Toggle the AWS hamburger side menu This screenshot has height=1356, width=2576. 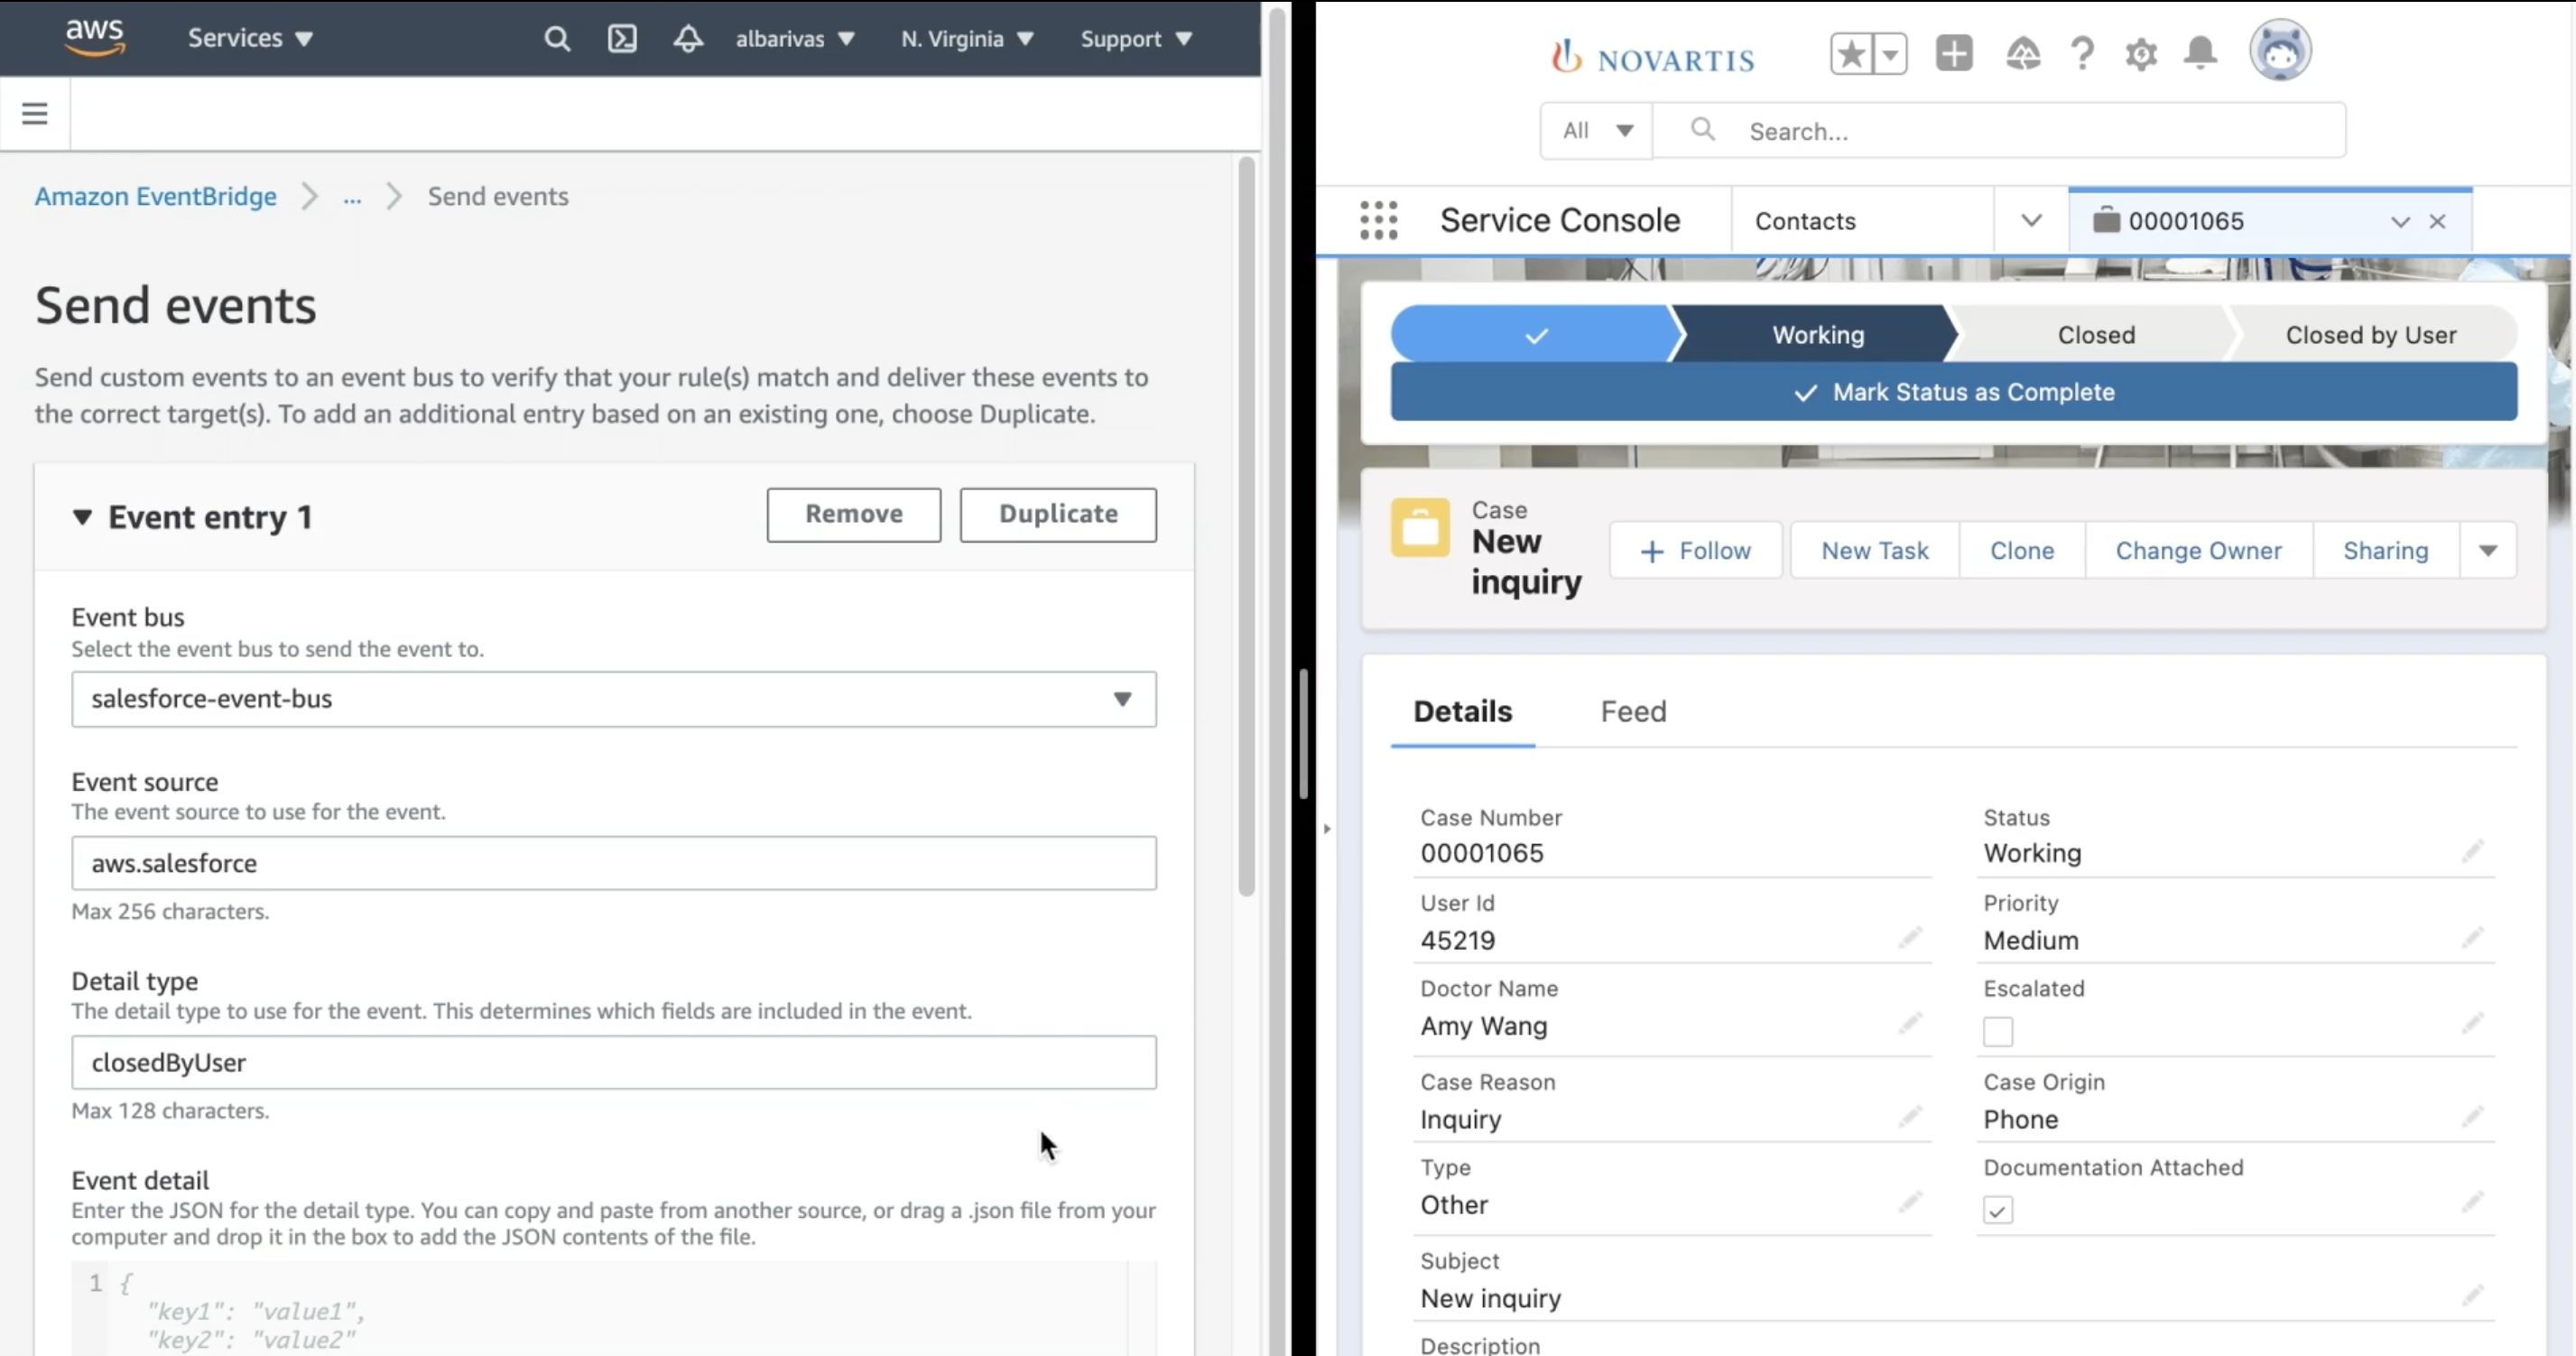35,113
